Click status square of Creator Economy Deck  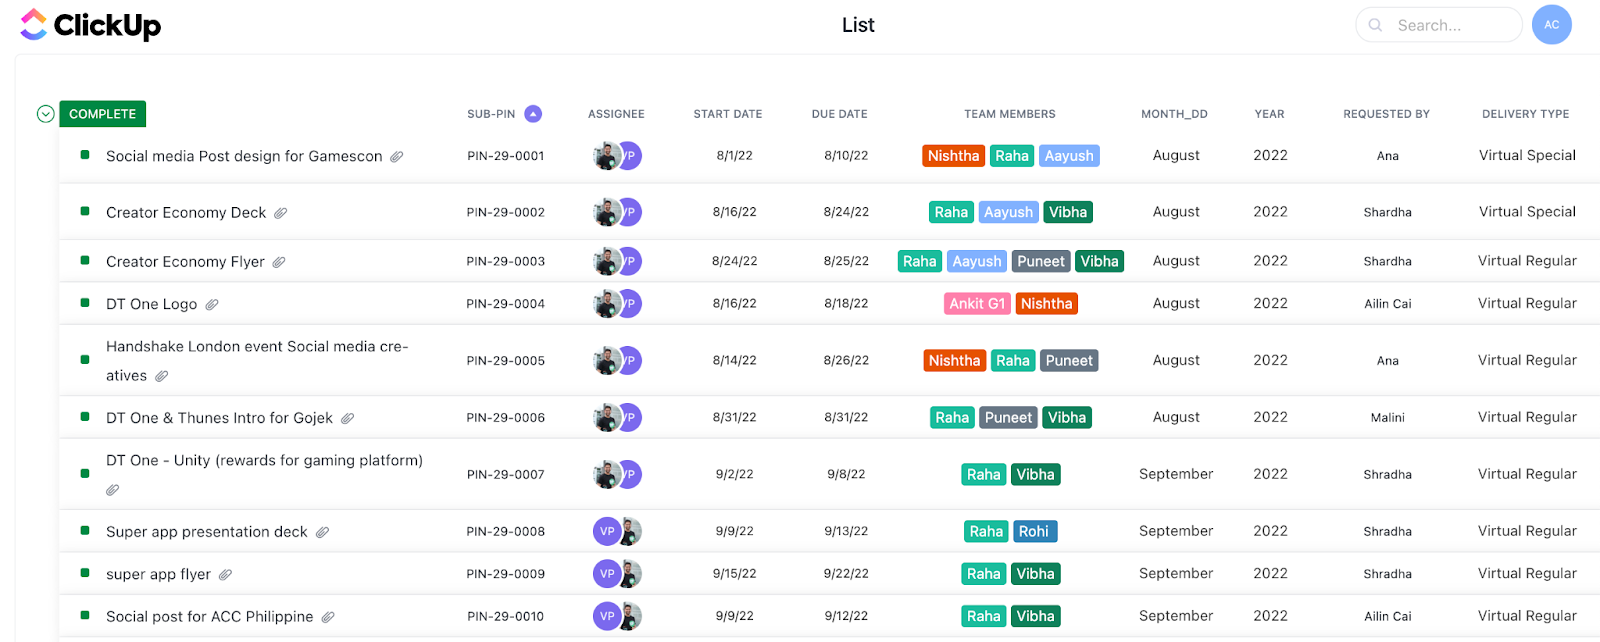85,211
